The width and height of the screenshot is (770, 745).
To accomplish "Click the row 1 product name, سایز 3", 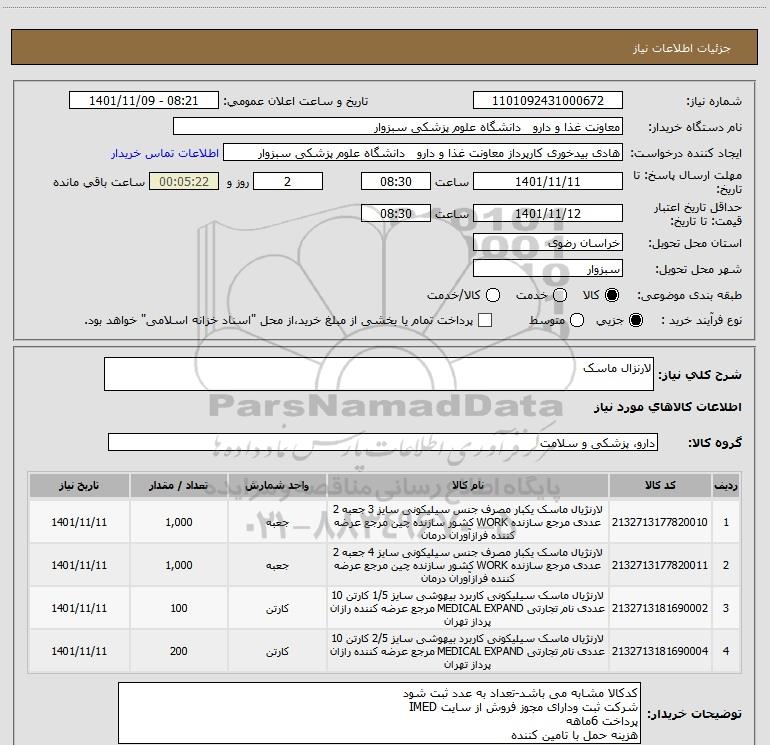I will click(x=468, y=522).
